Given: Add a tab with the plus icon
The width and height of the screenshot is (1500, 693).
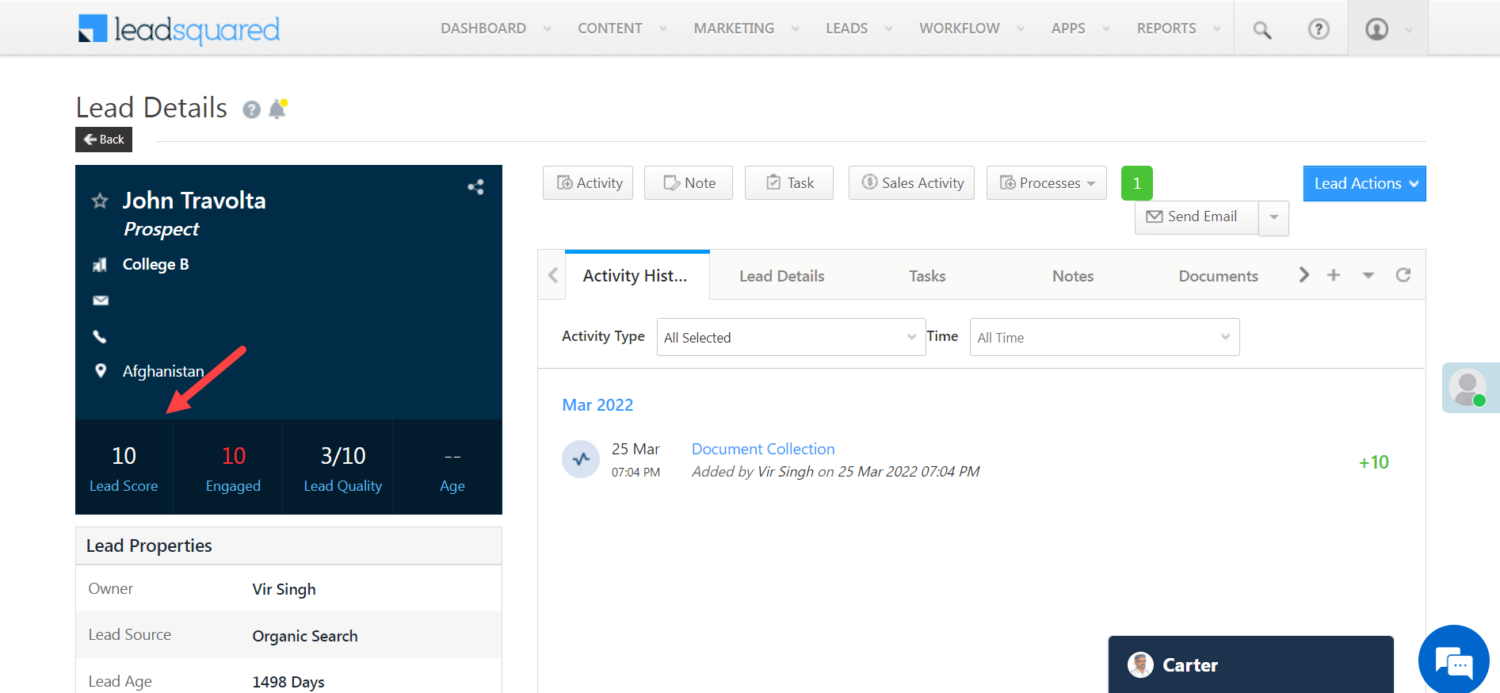Looking at the screenshot, I should [1334, 274].
